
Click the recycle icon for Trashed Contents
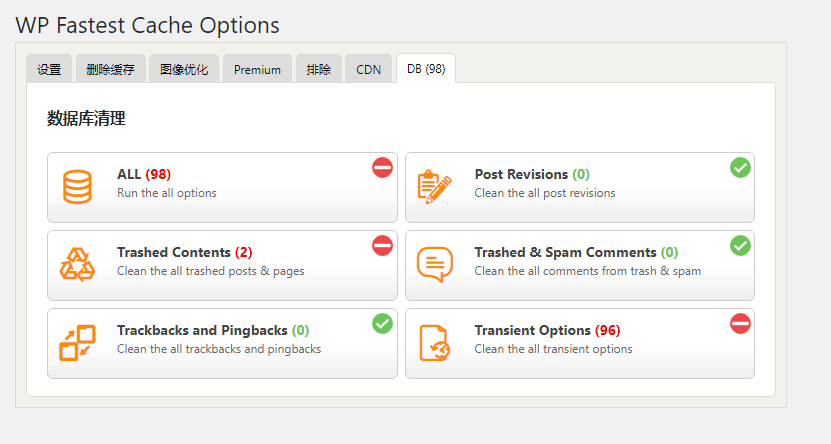[x=77, y=264]
